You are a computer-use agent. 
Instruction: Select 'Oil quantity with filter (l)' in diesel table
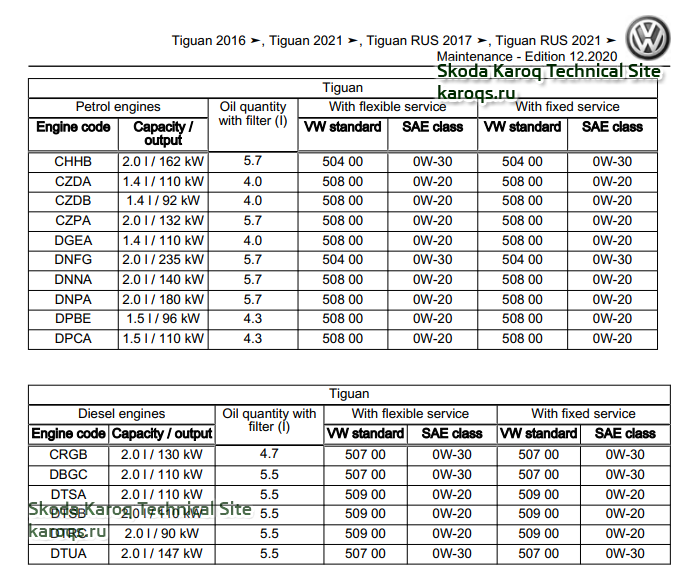pyautogui.click(x=269, y=420)
